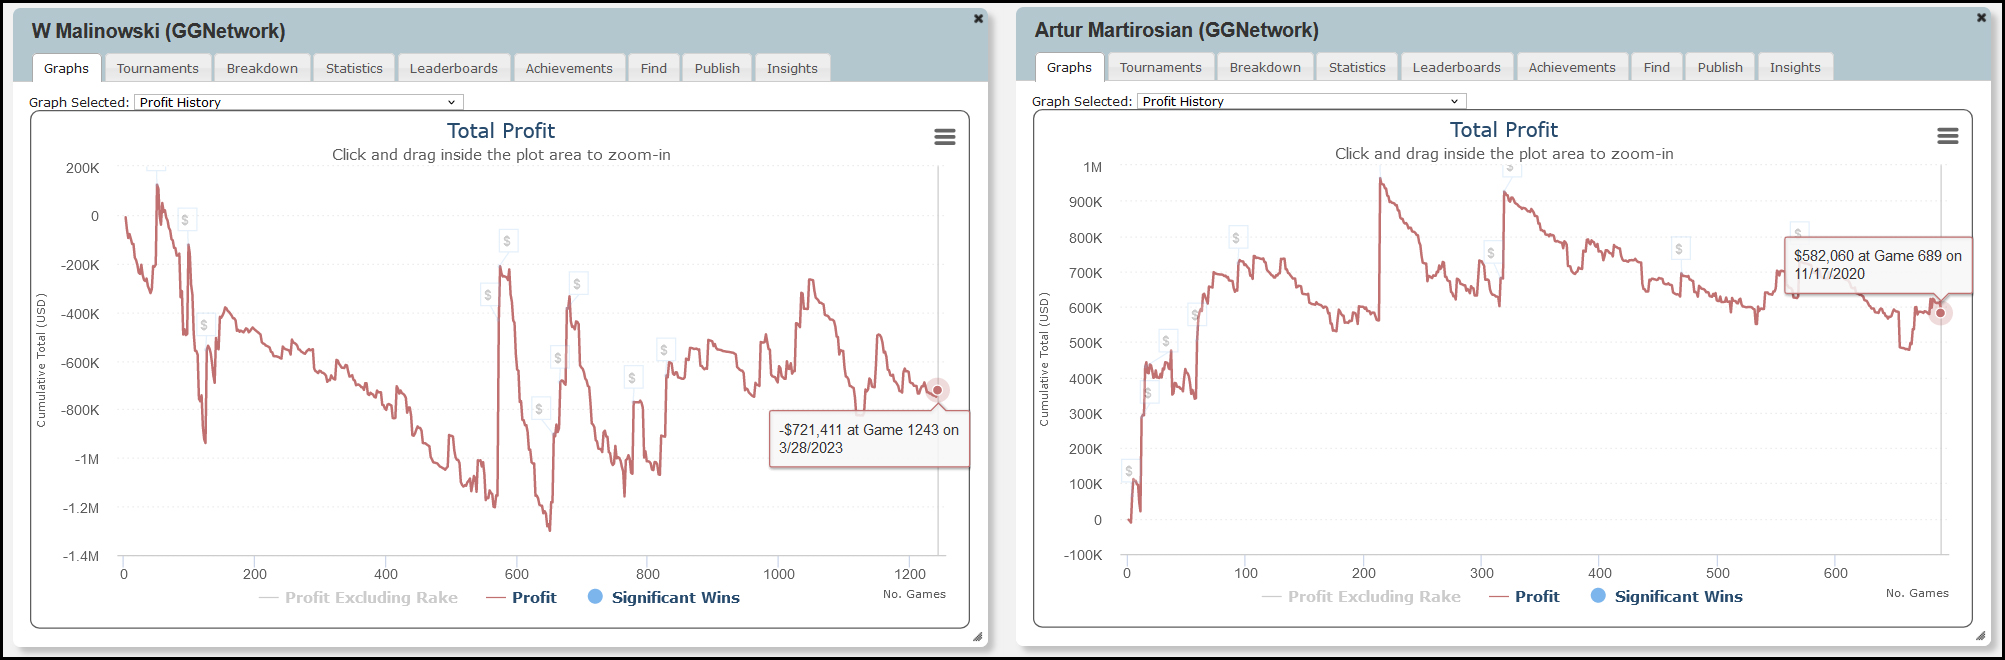Close the Artur Martirosian panel

[x=1981, y=18]
